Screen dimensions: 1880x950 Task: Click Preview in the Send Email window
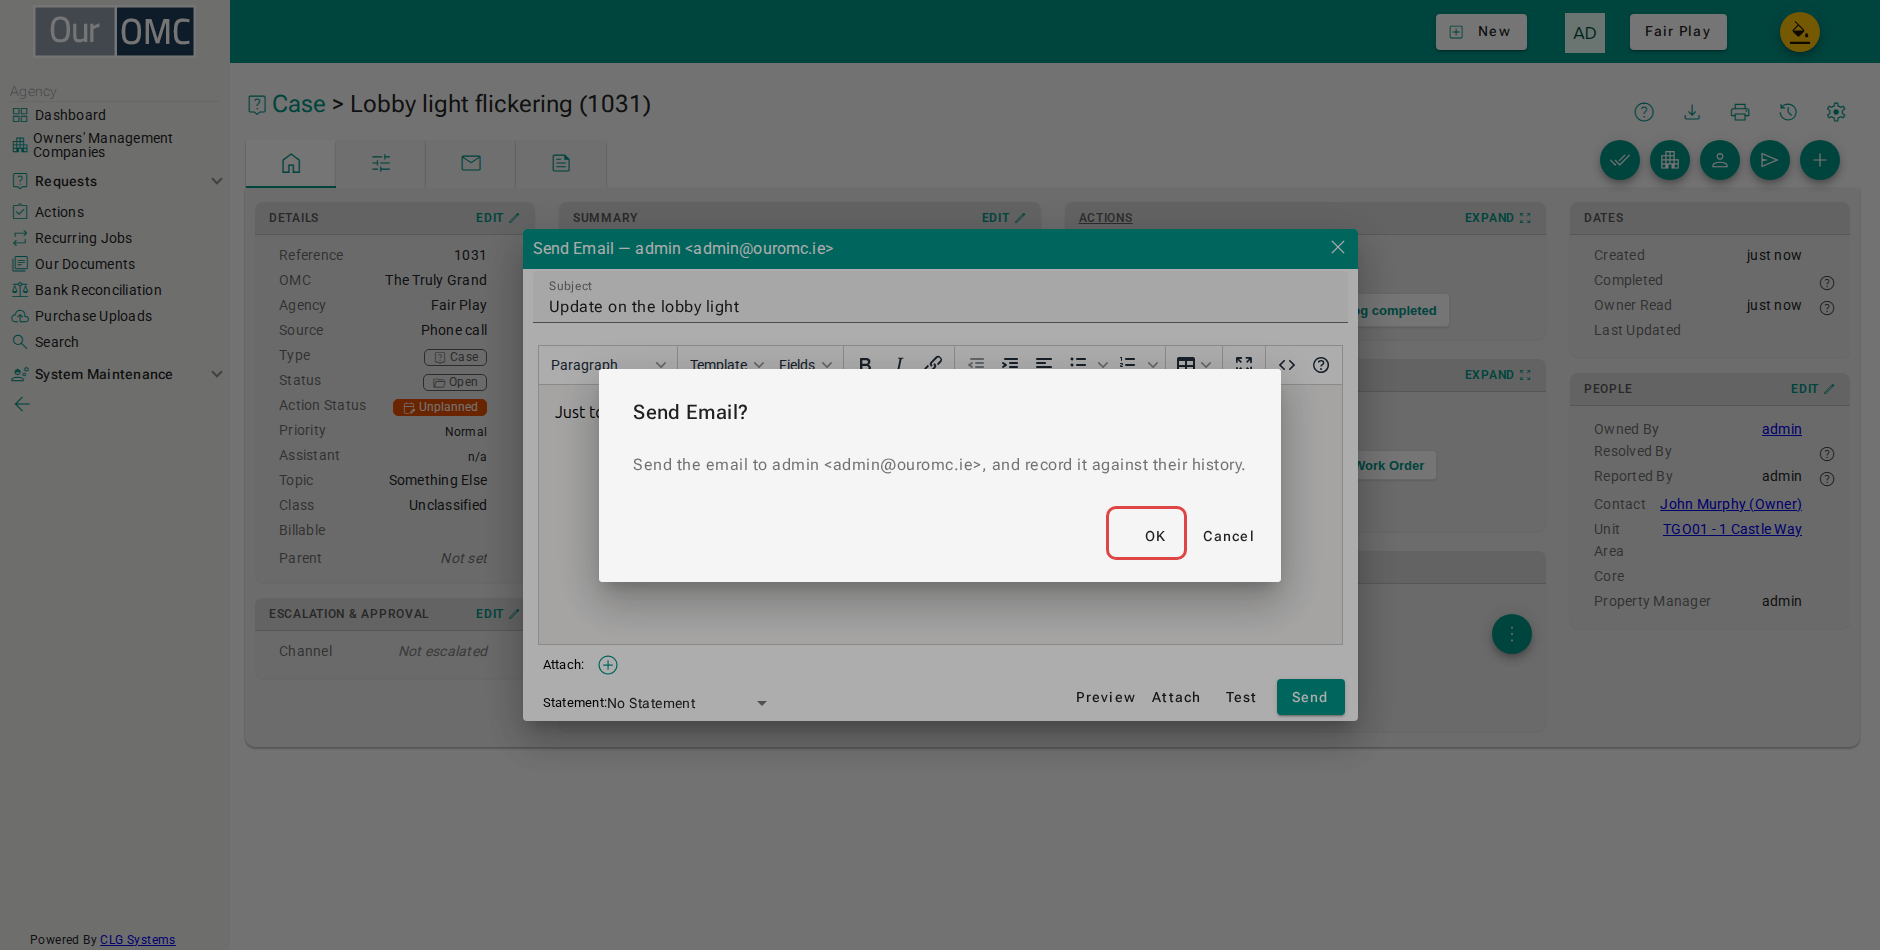(x=1105, y=698)
